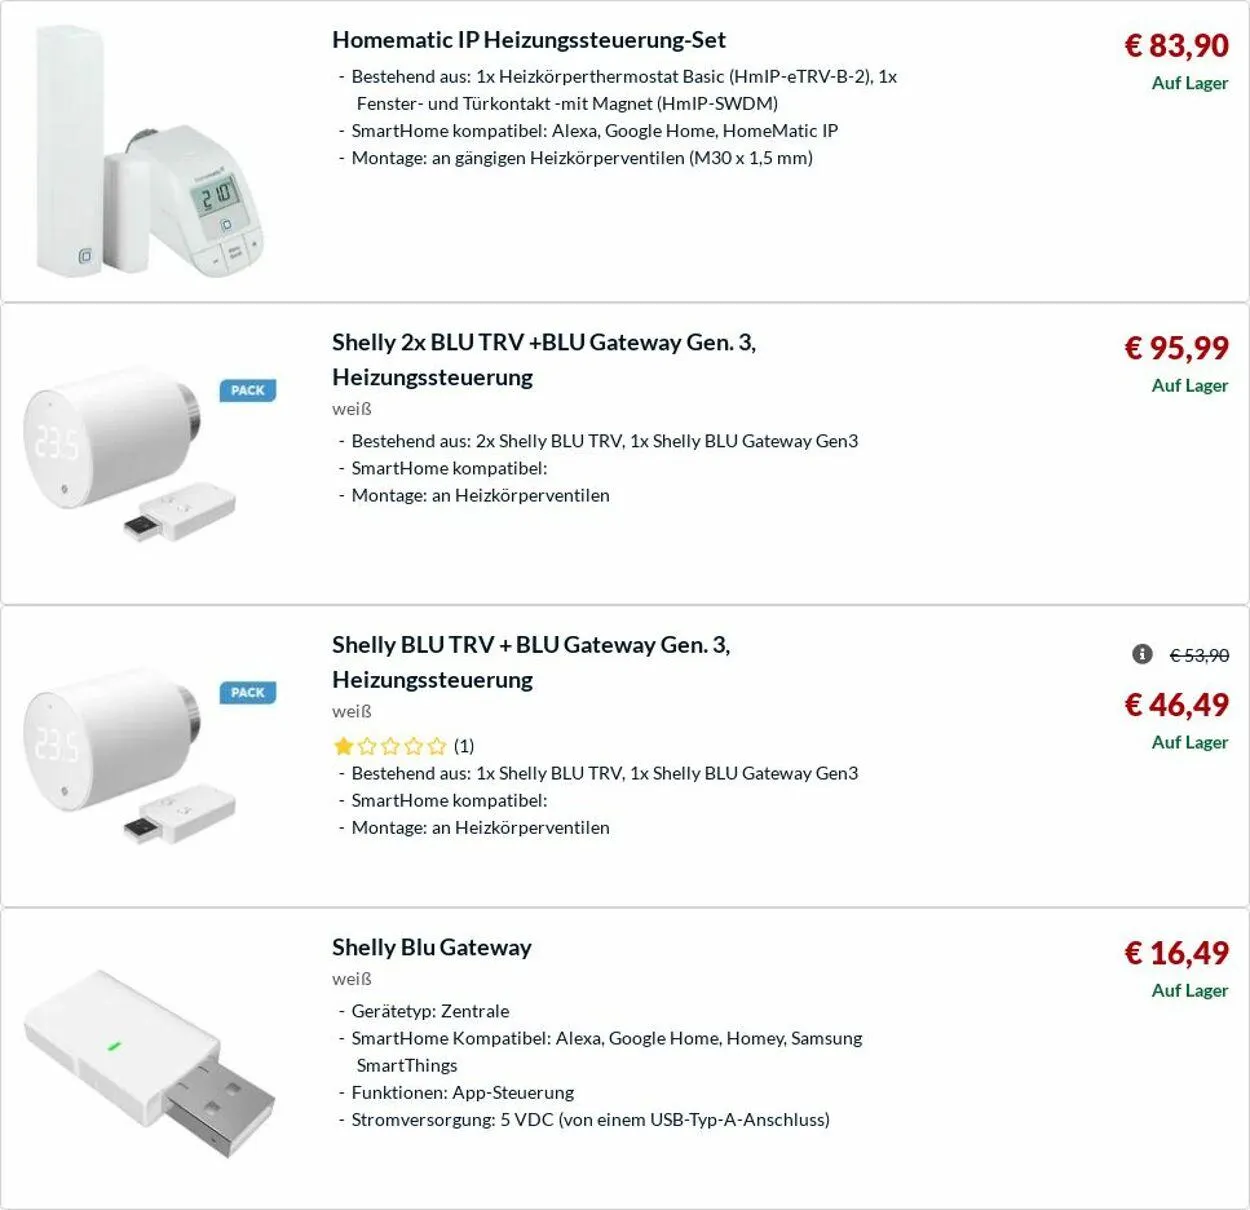Viewport: 1250px width, 1210px height.
Task: Click the star rating of Shelly BLU TRV
Action: pos(390,746)
